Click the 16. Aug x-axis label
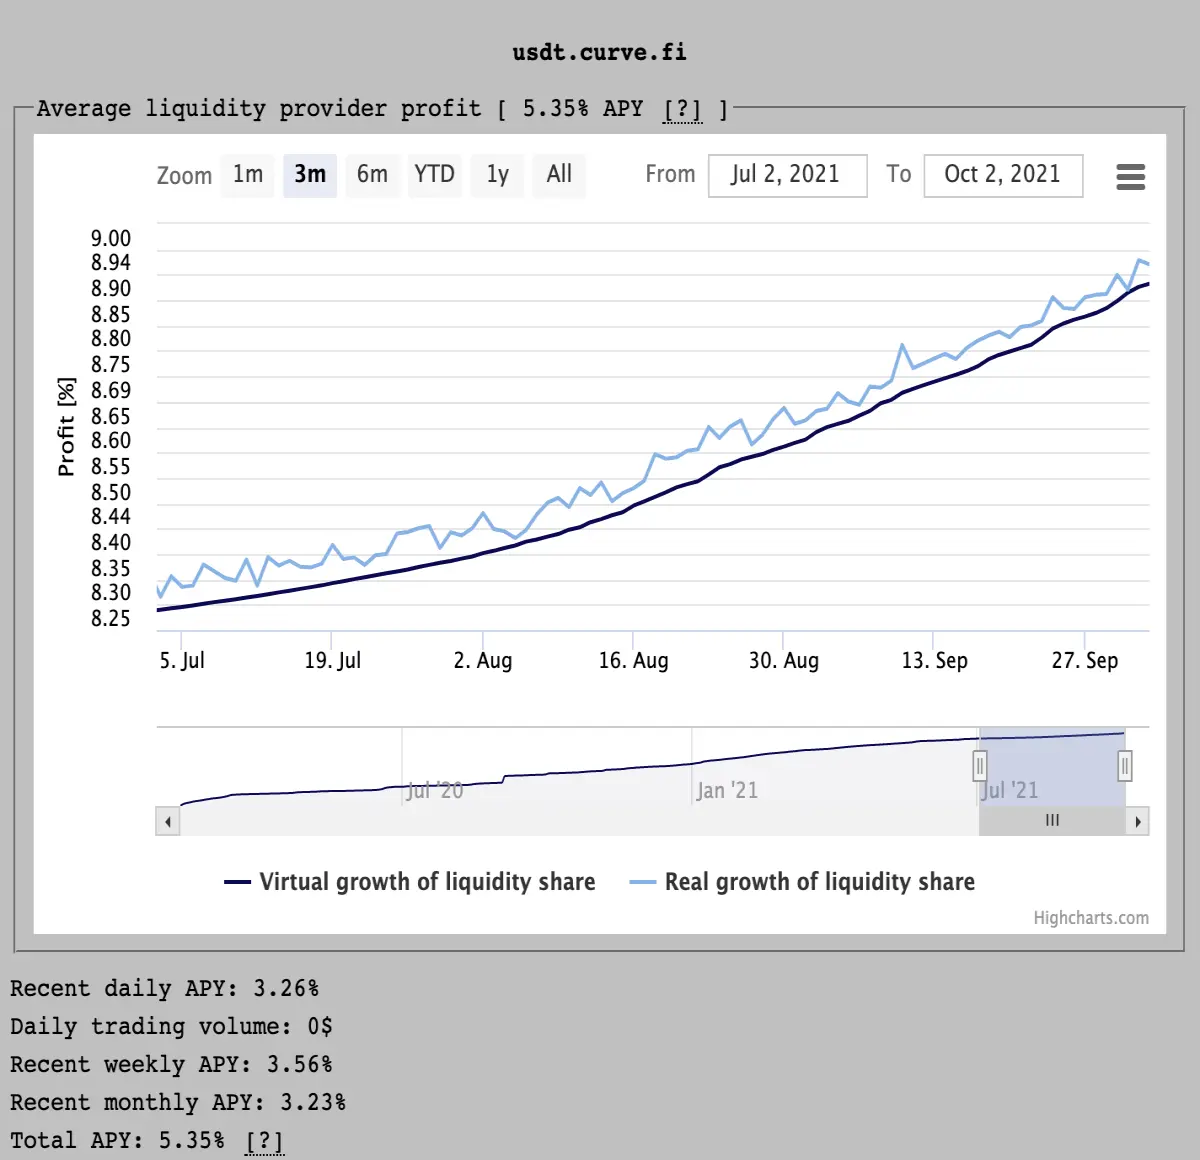The height and width of the screenshot is (1160, 1200). 633,661
